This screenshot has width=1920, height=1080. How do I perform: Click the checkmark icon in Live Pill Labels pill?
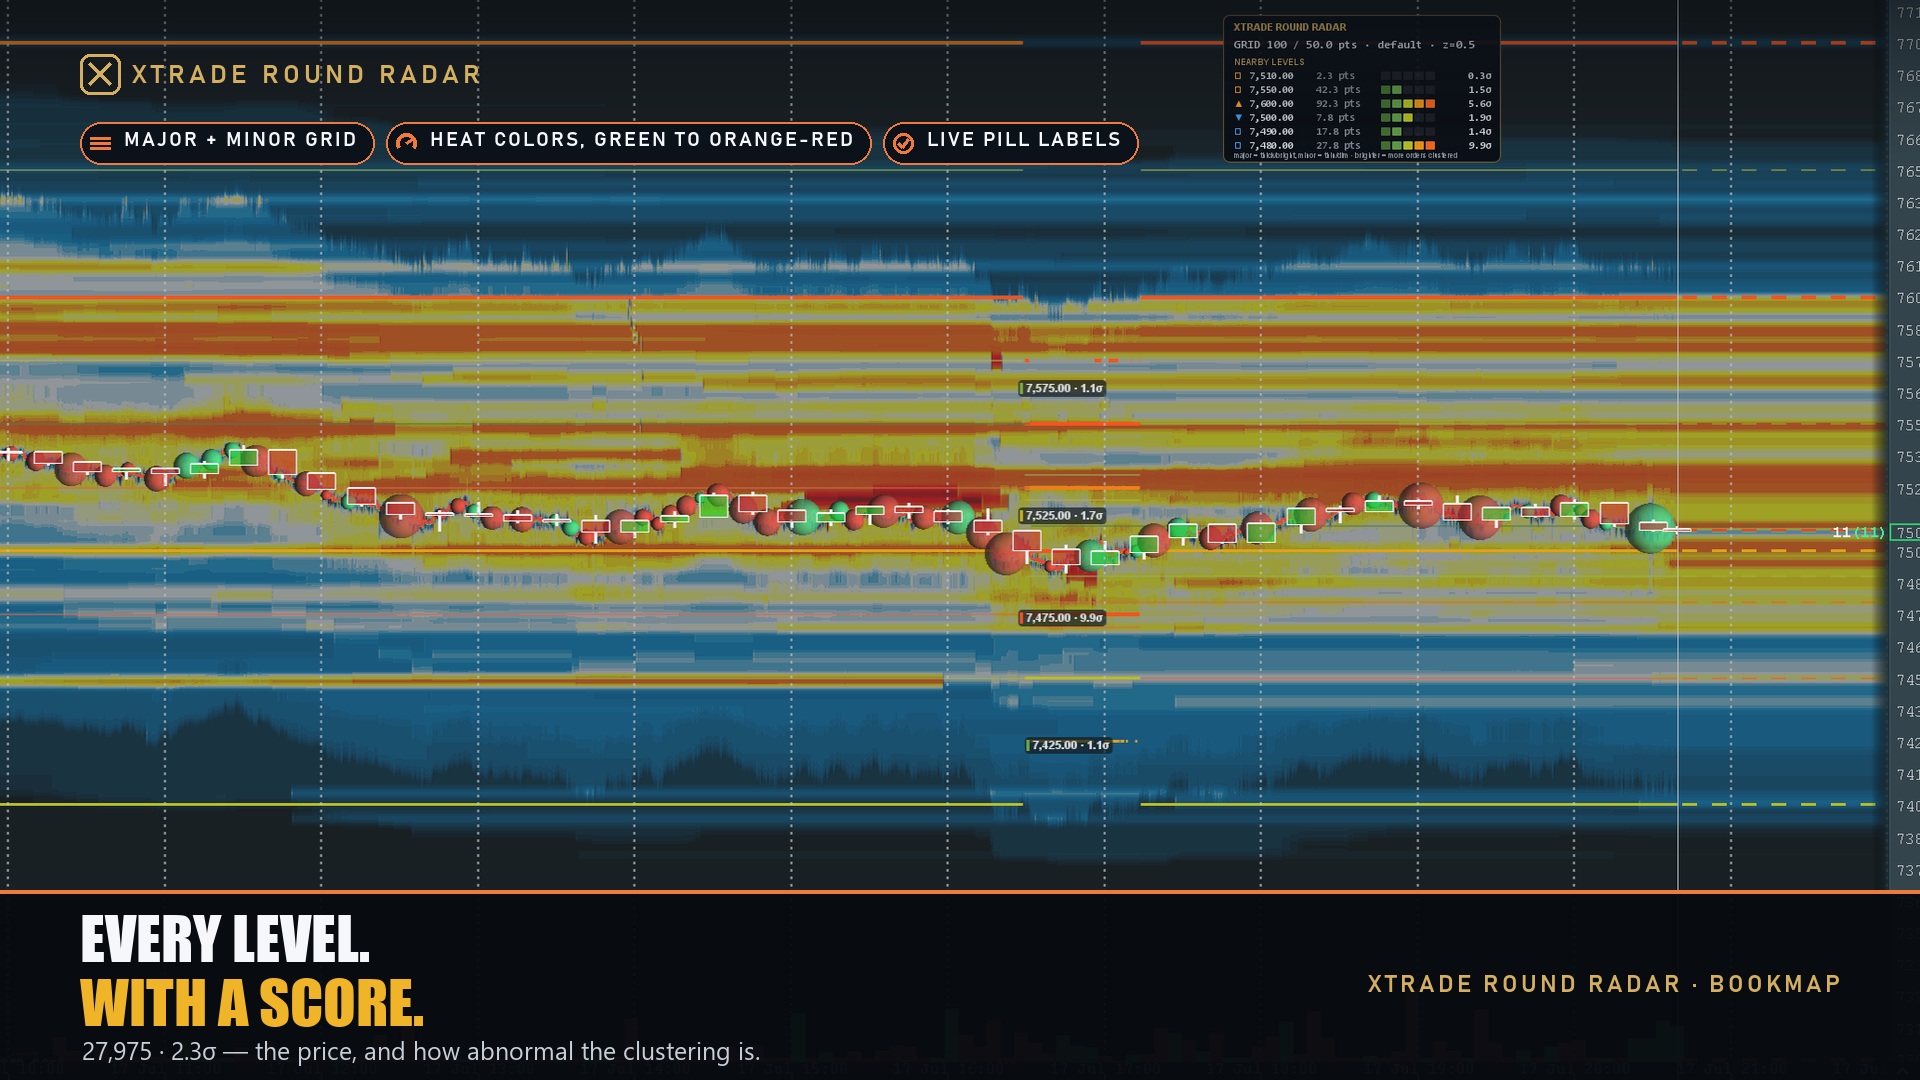pyautogui.click(x=903, y=143)
